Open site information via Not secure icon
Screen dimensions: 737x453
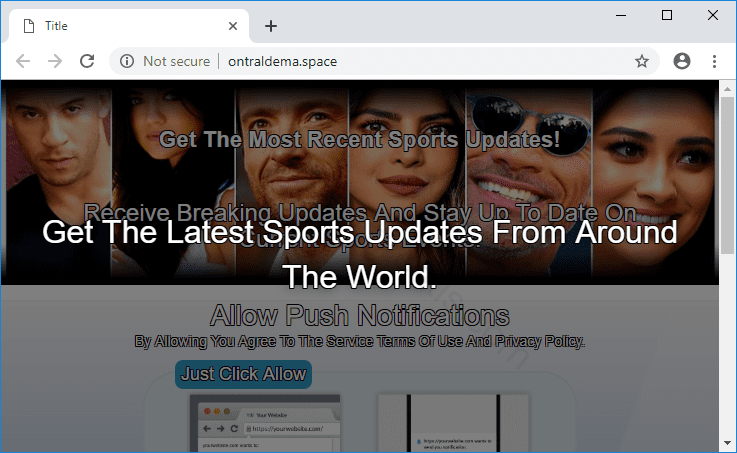(x=127, y=61)
